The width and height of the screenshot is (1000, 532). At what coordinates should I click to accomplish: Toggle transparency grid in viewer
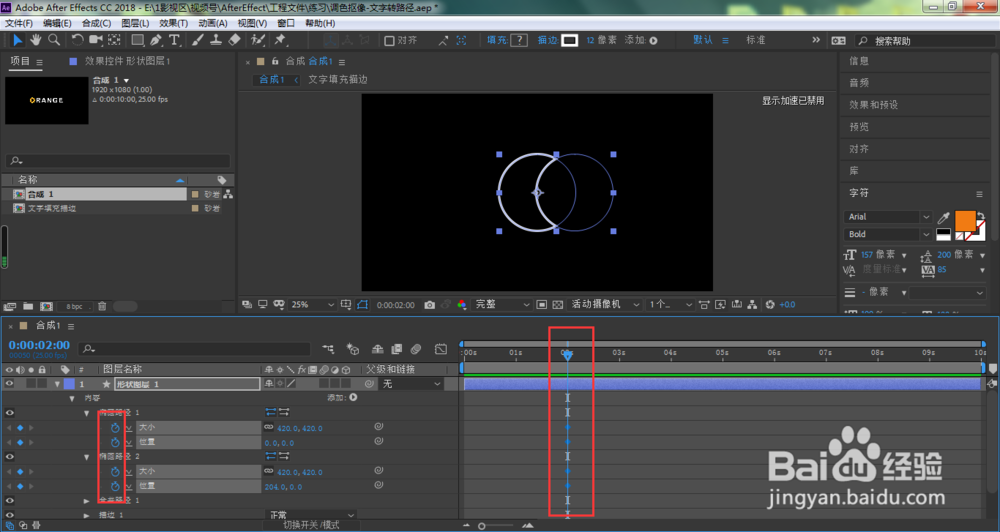[x=558, y=305]
